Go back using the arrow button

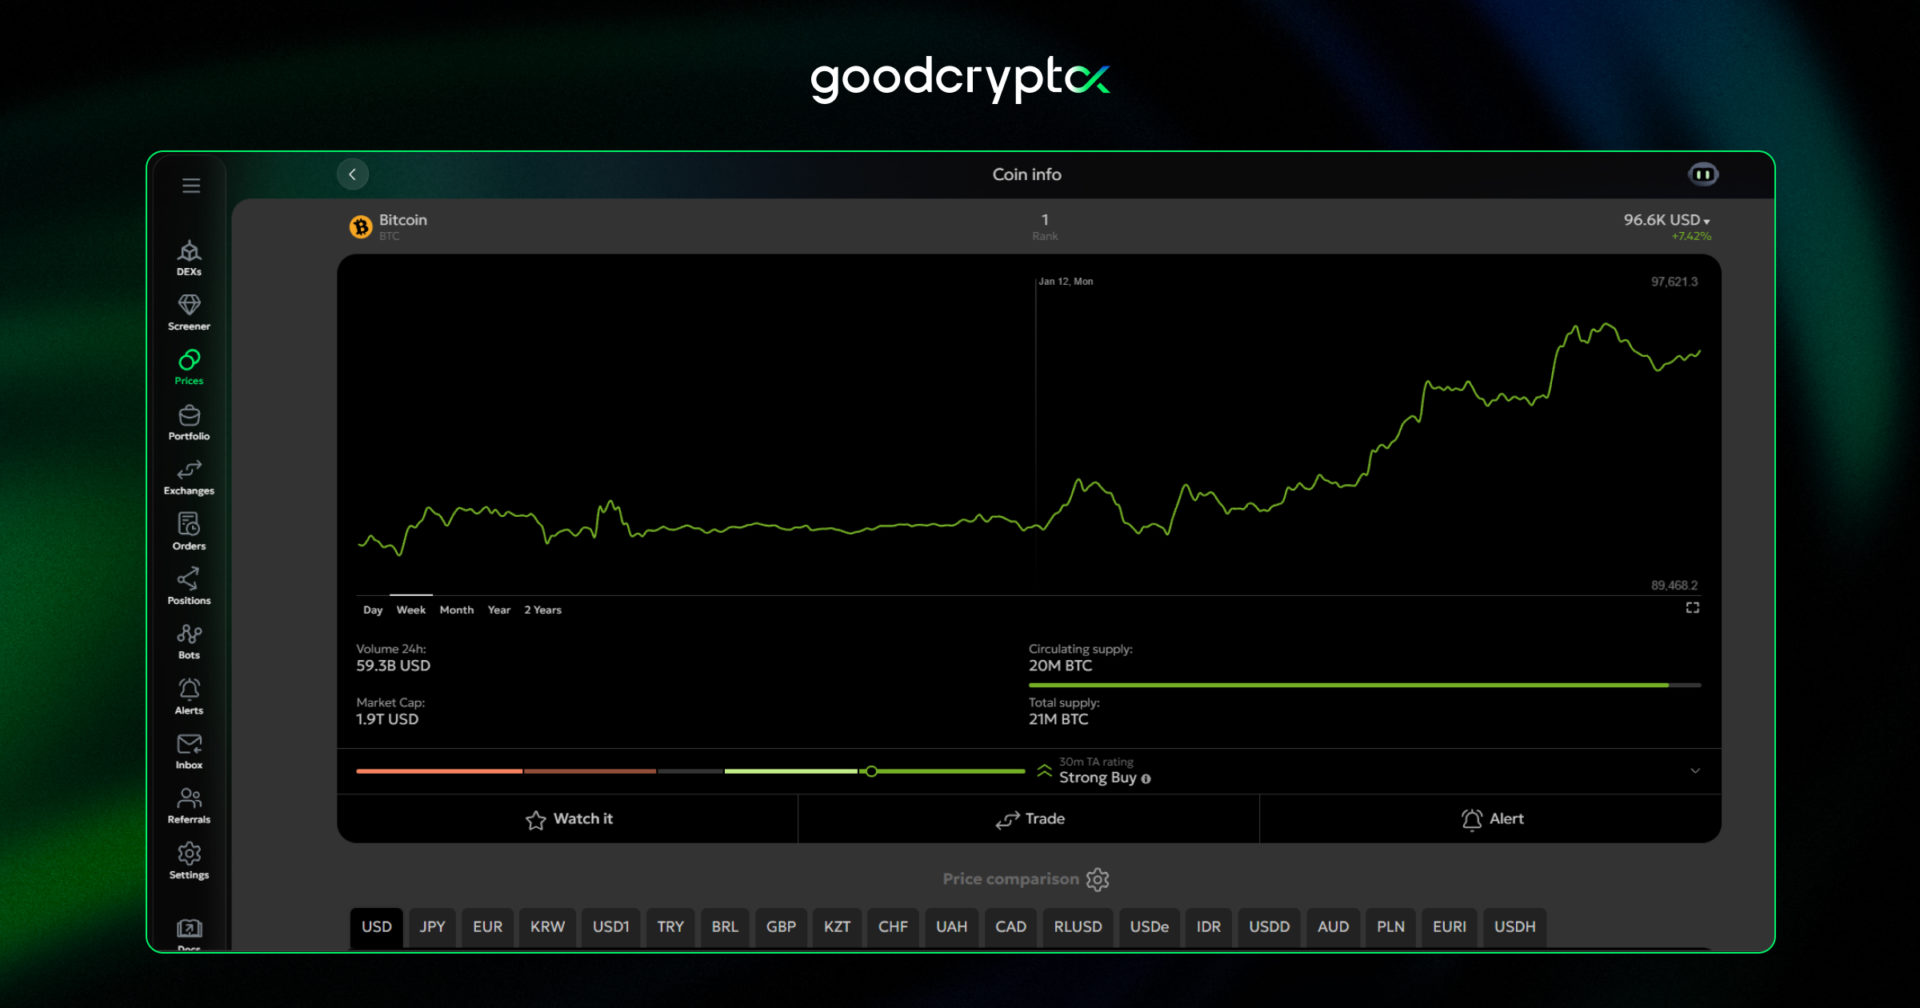352,175
